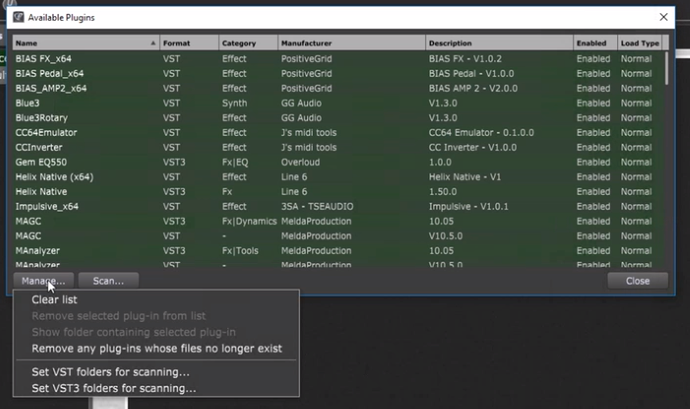Click the 3SA - TSEAUDIO manufacturer cell
This screenshot has width=690, height=409.
pyautogui.click(x=317, y=206)
